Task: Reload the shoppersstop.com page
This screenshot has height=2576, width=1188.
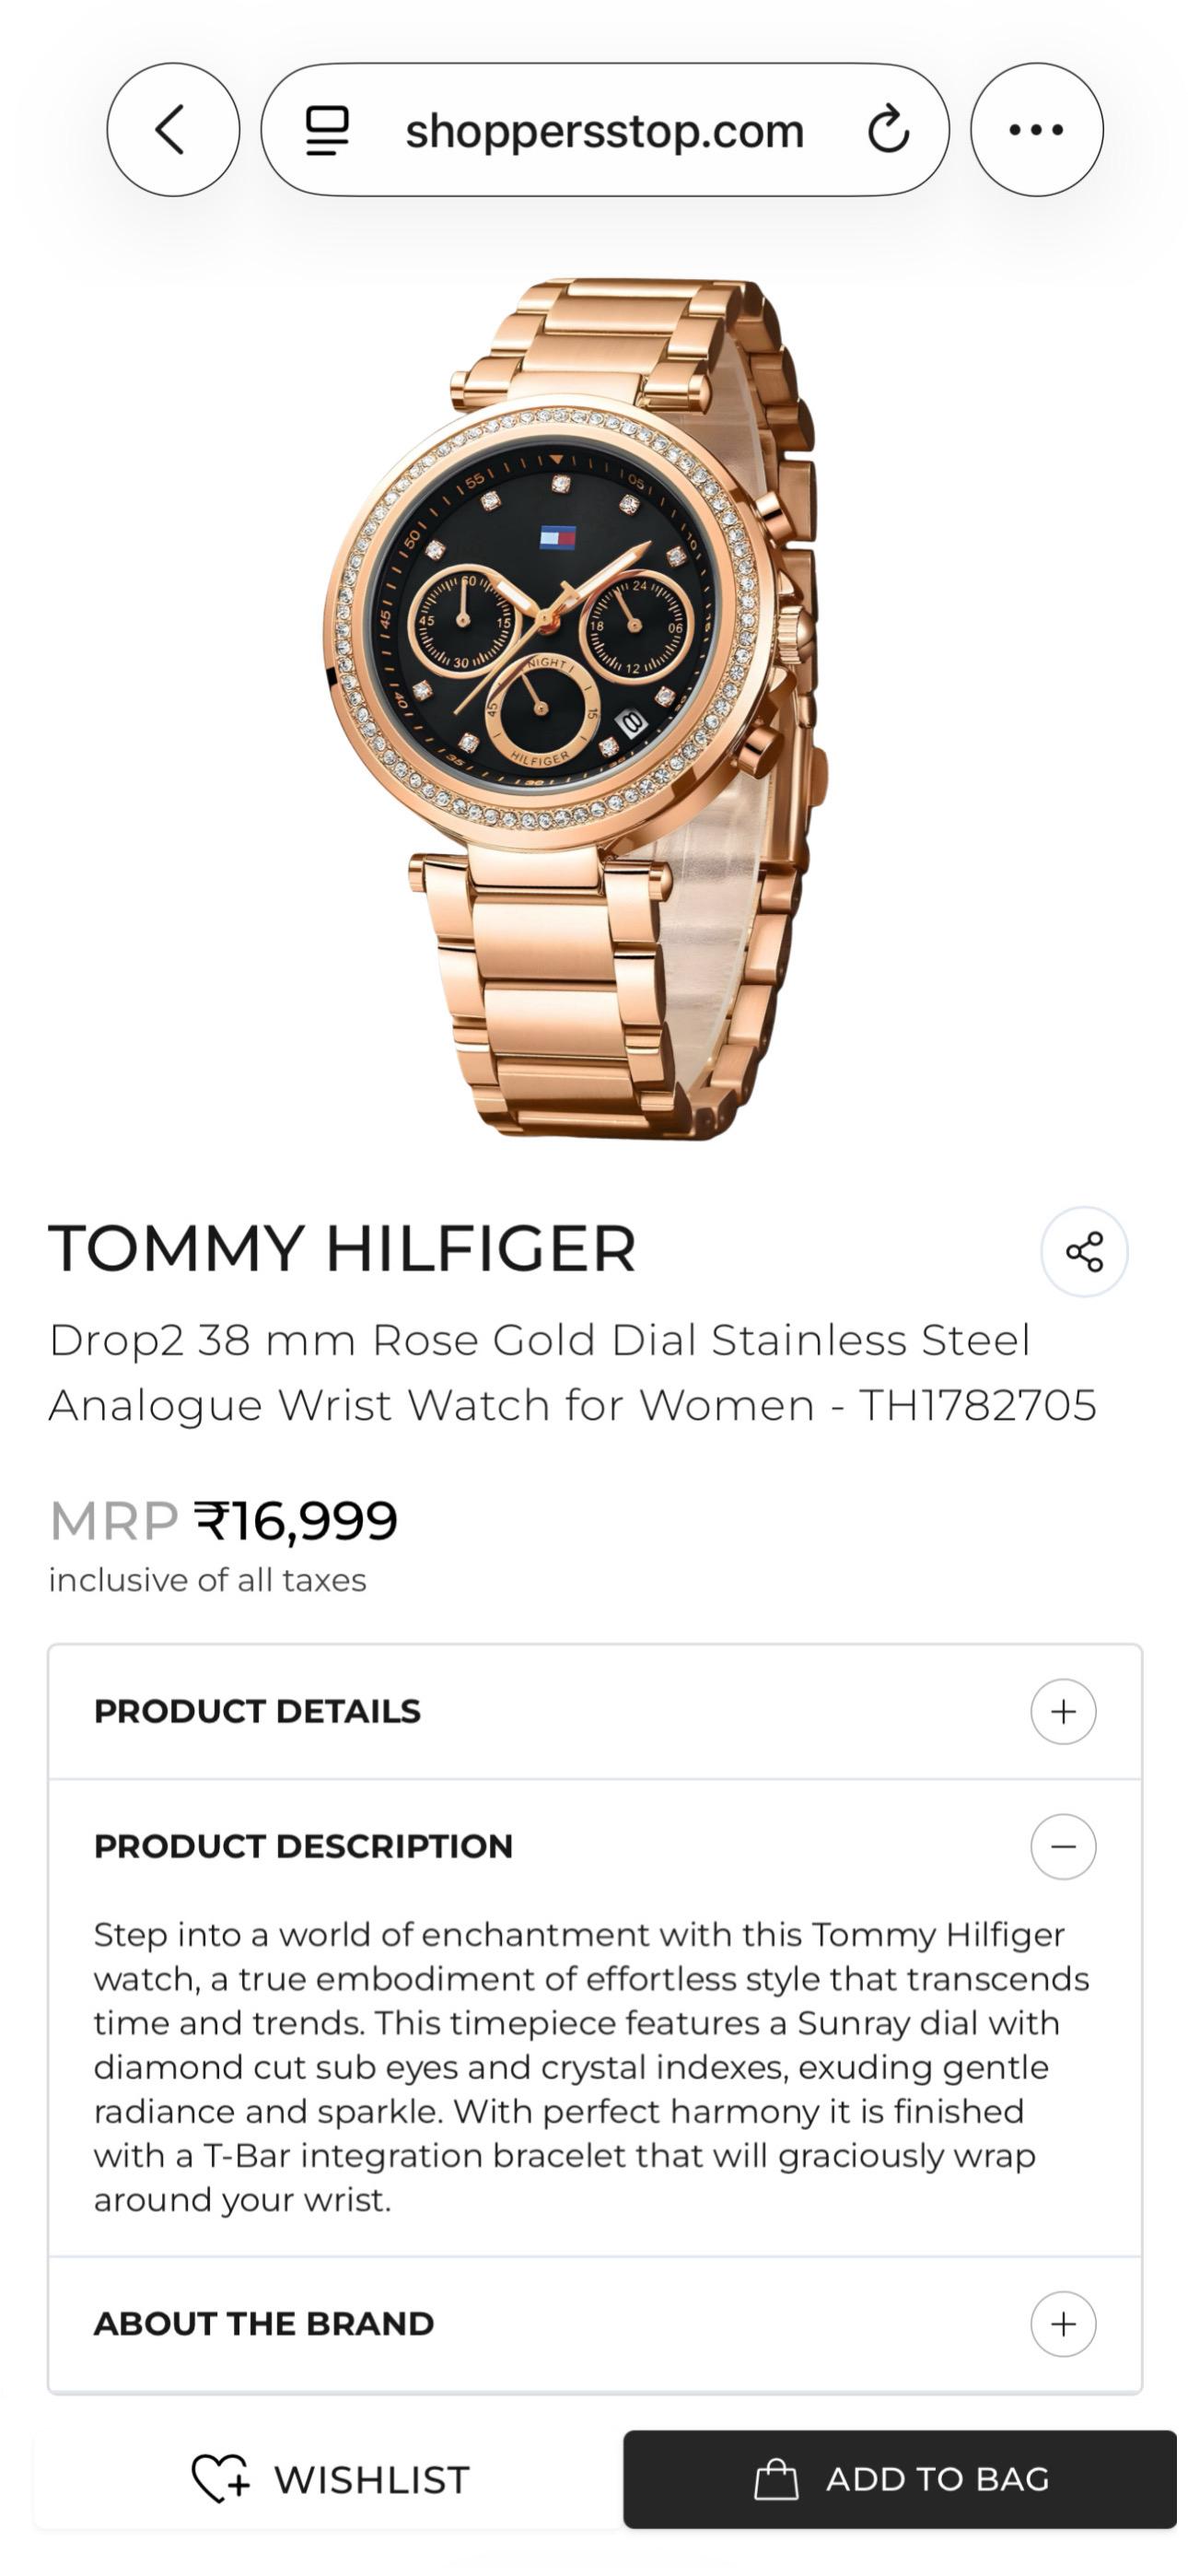Action: (888, 131)
